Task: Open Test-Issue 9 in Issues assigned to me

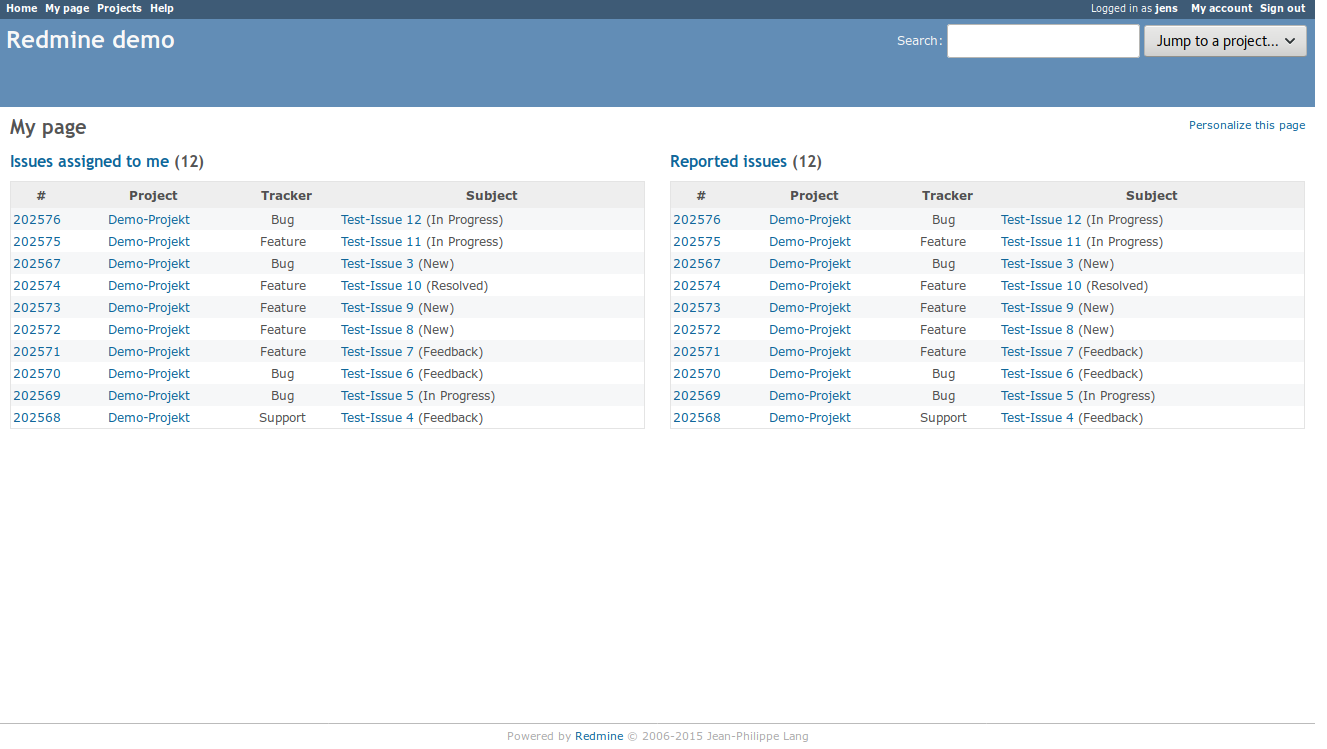Action: [x=377, y=308]
